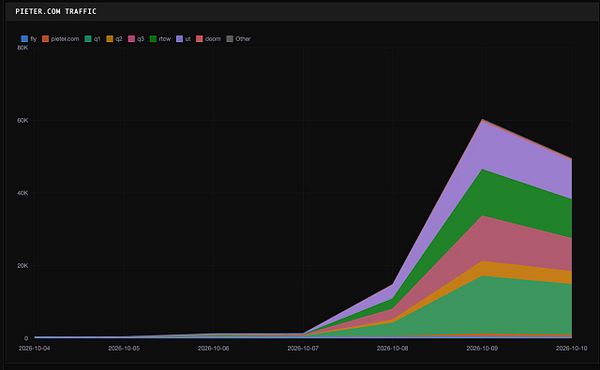Click the 'q2' legend label
Viewport: 600px width, 370px height.
pos(119,39)
